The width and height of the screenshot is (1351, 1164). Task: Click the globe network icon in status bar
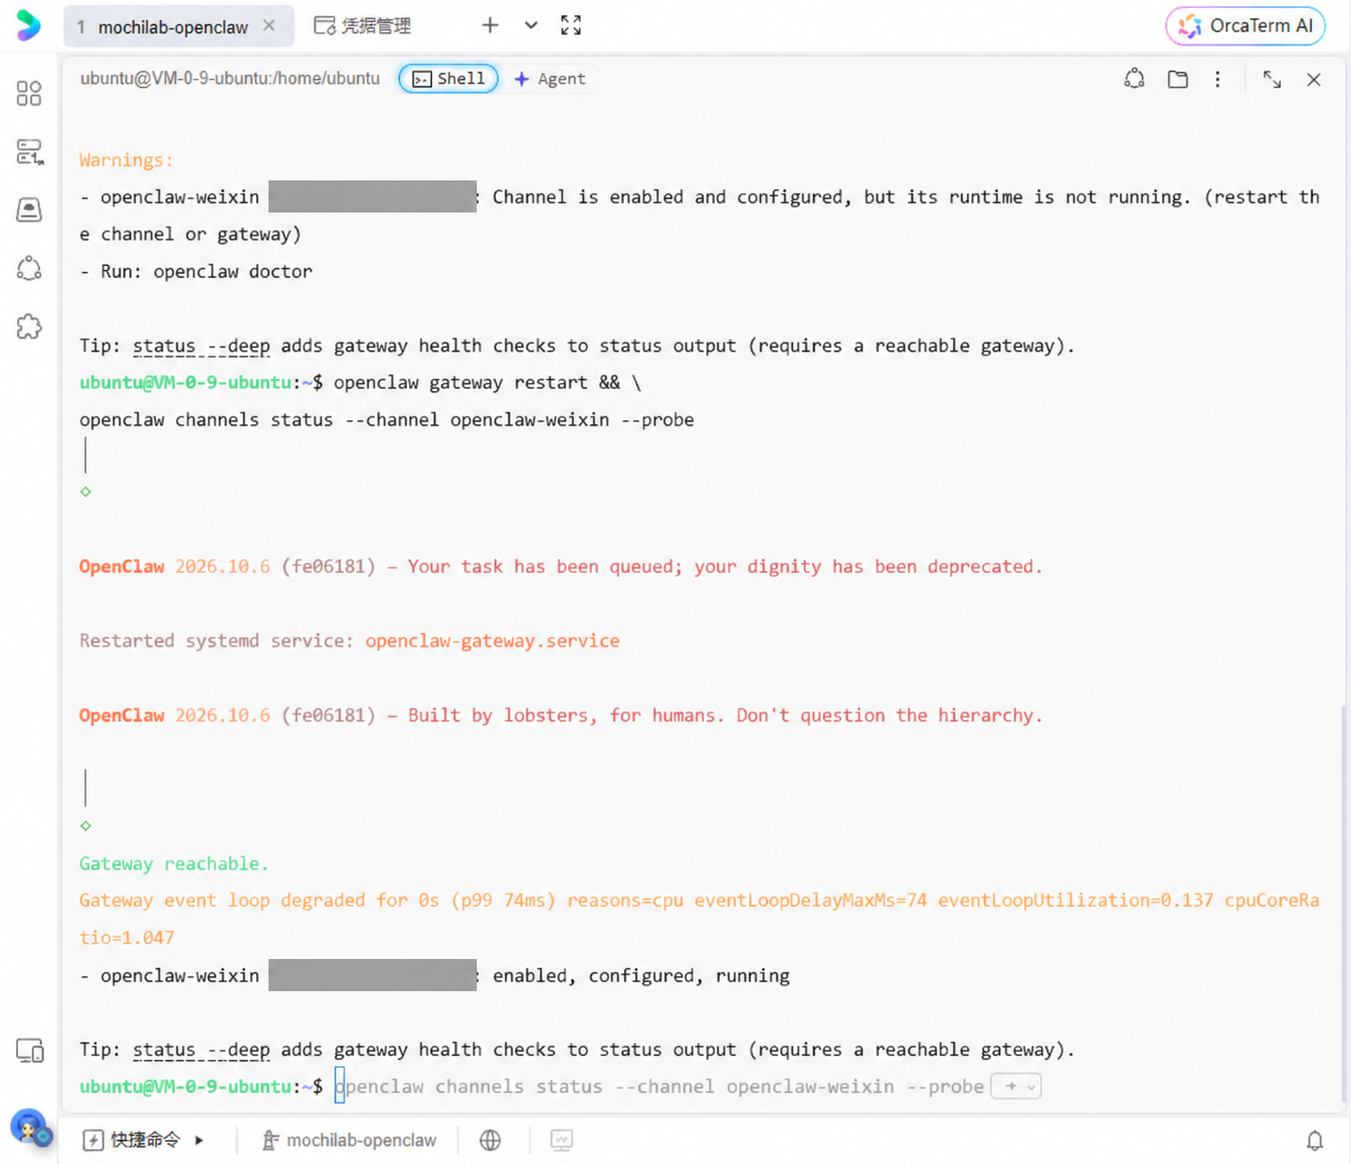490,1140
